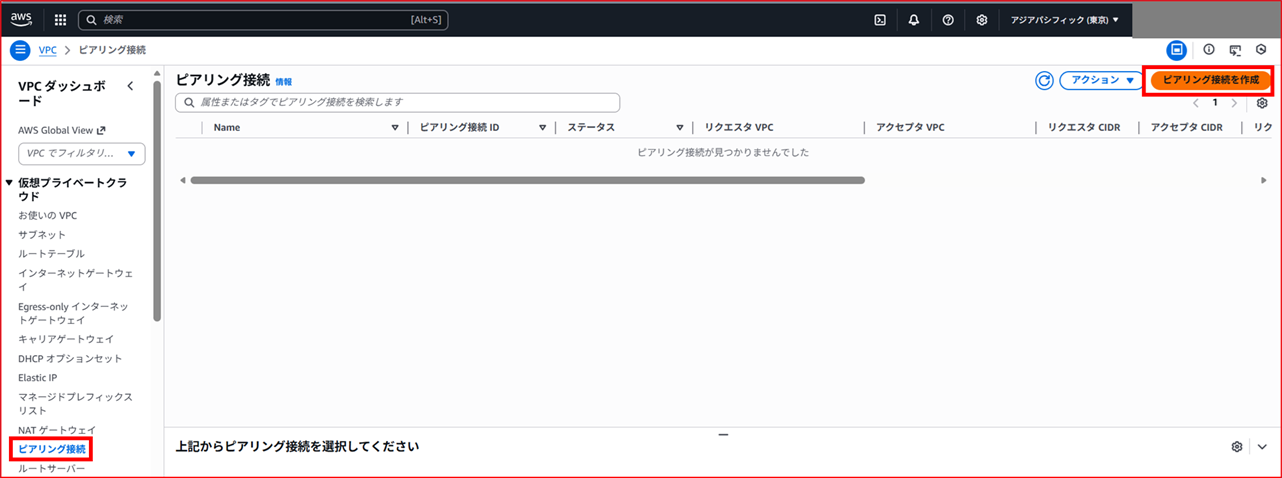This screenshot has width=1282, height=478.
Task: Open the help question mark icon
Action: pyautogui.click(x=948, y=19)
